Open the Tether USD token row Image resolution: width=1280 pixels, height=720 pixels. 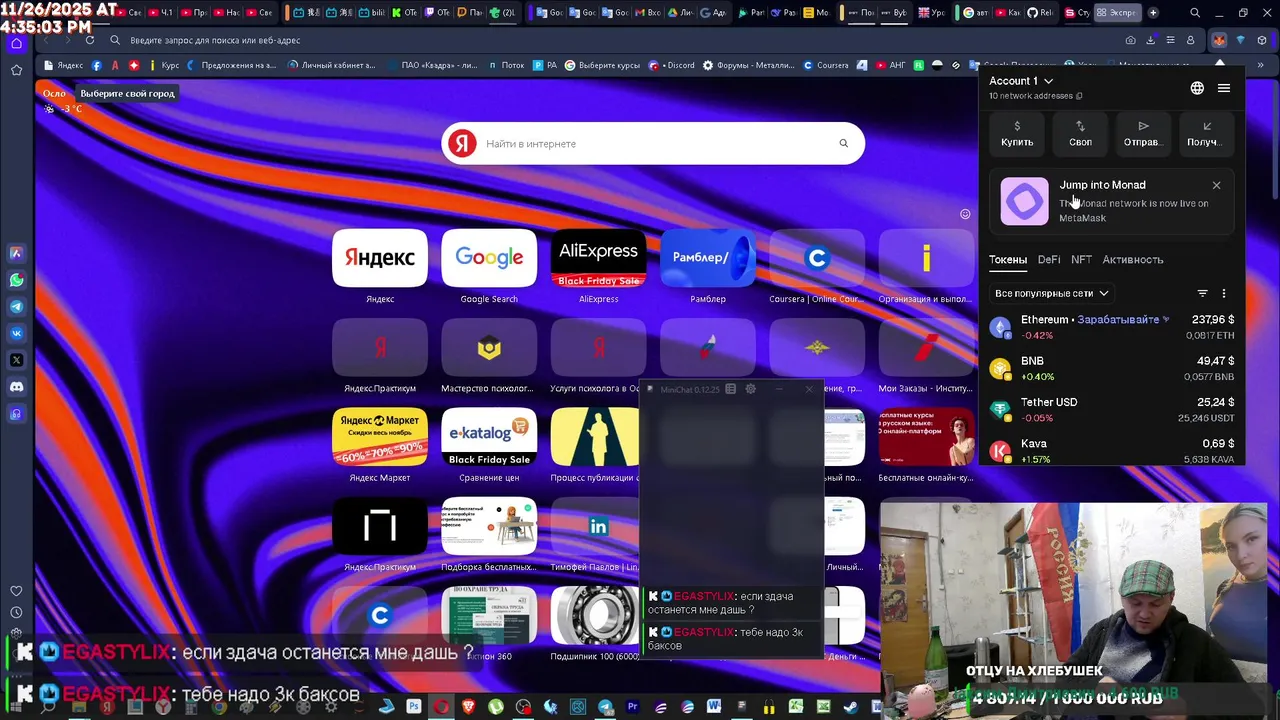[1111, 410]
